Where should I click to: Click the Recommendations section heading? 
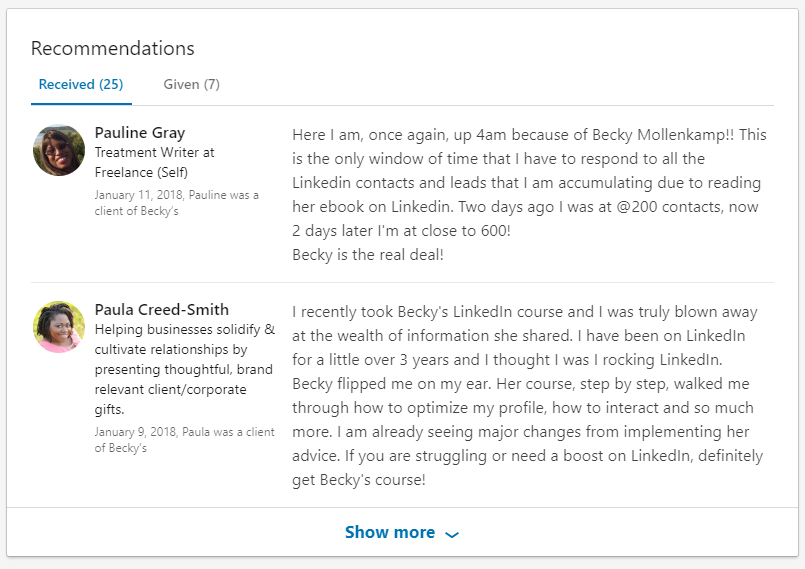[x=113, y=48]
